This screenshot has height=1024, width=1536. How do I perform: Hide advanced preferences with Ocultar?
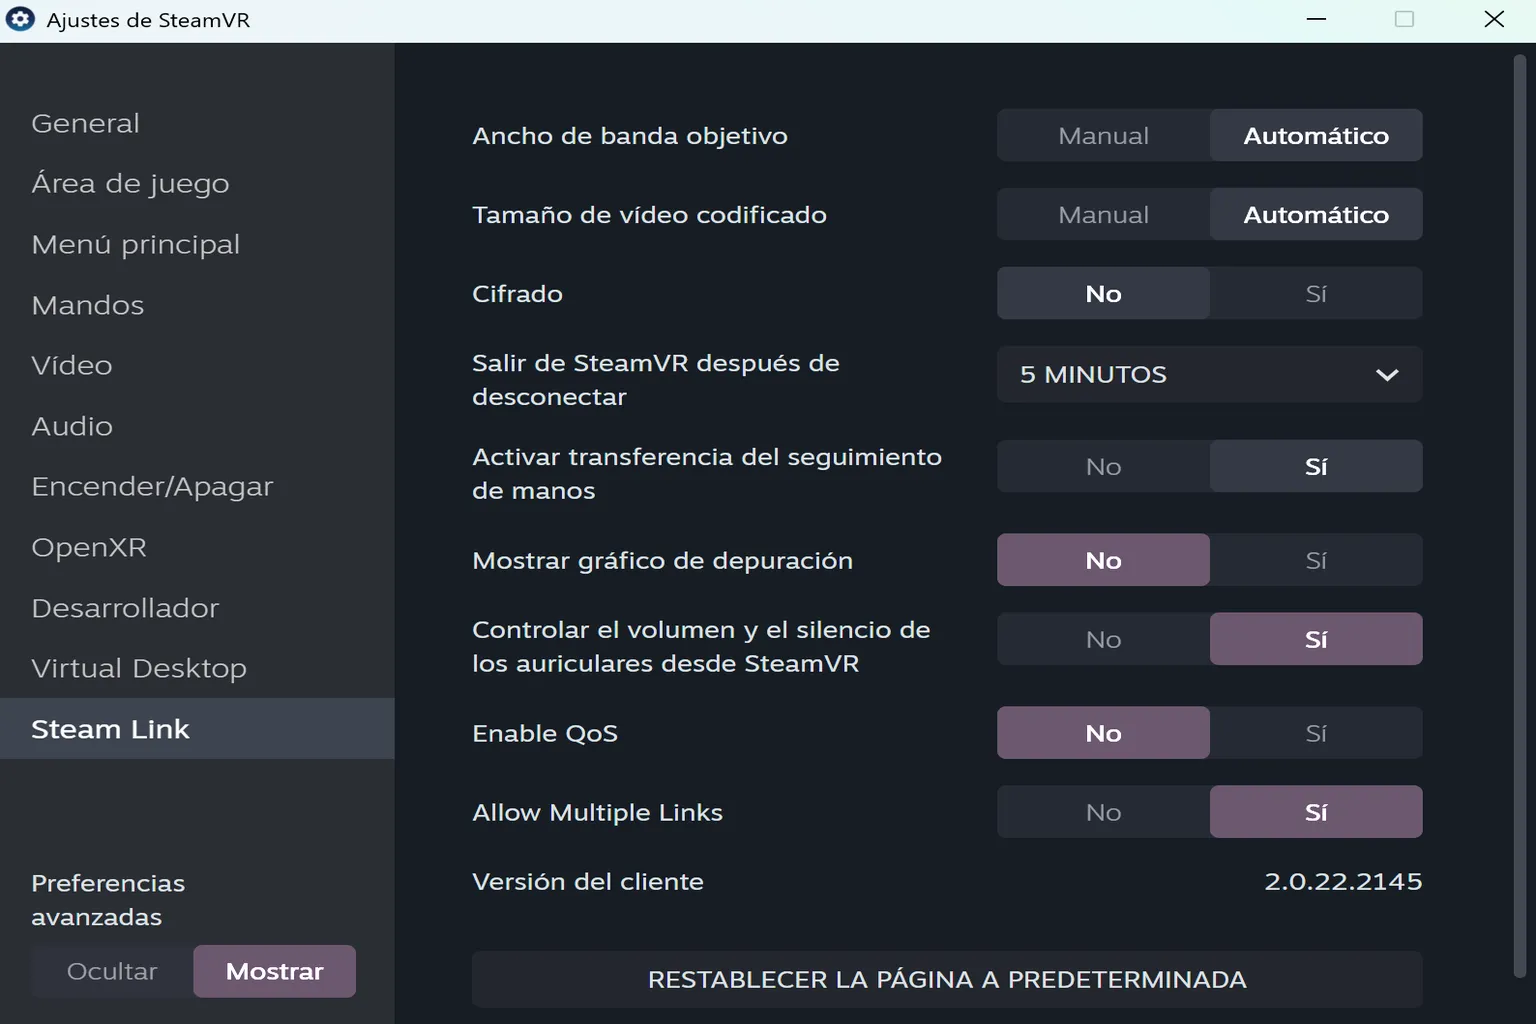[x=112, y=971]
